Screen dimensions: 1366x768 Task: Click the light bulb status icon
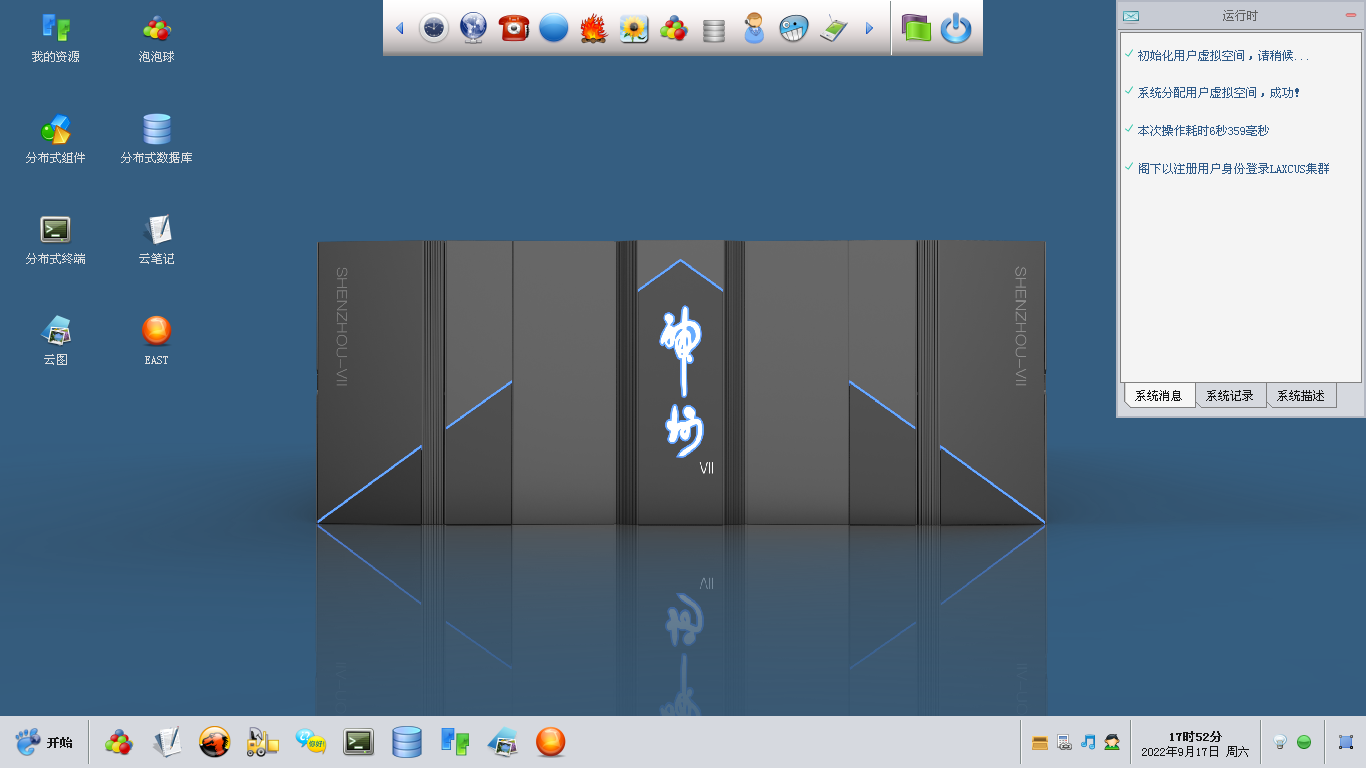1279,742
